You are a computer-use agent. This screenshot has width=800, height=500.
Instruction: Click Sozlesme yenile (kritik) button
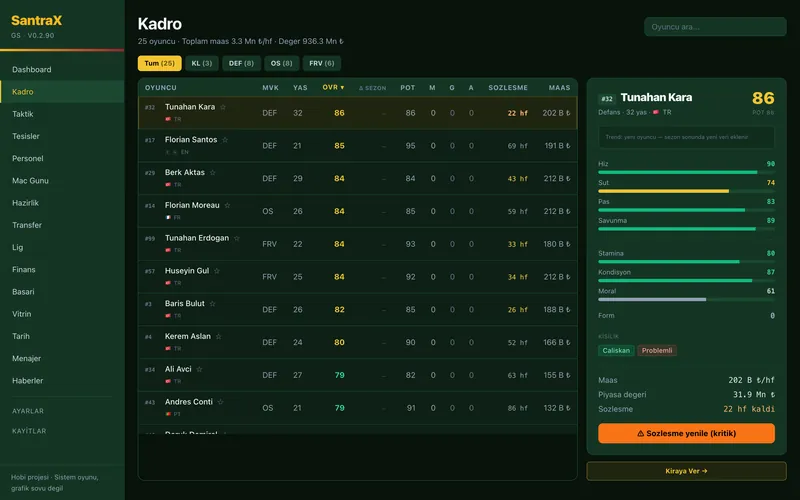(x=686, y=433)
